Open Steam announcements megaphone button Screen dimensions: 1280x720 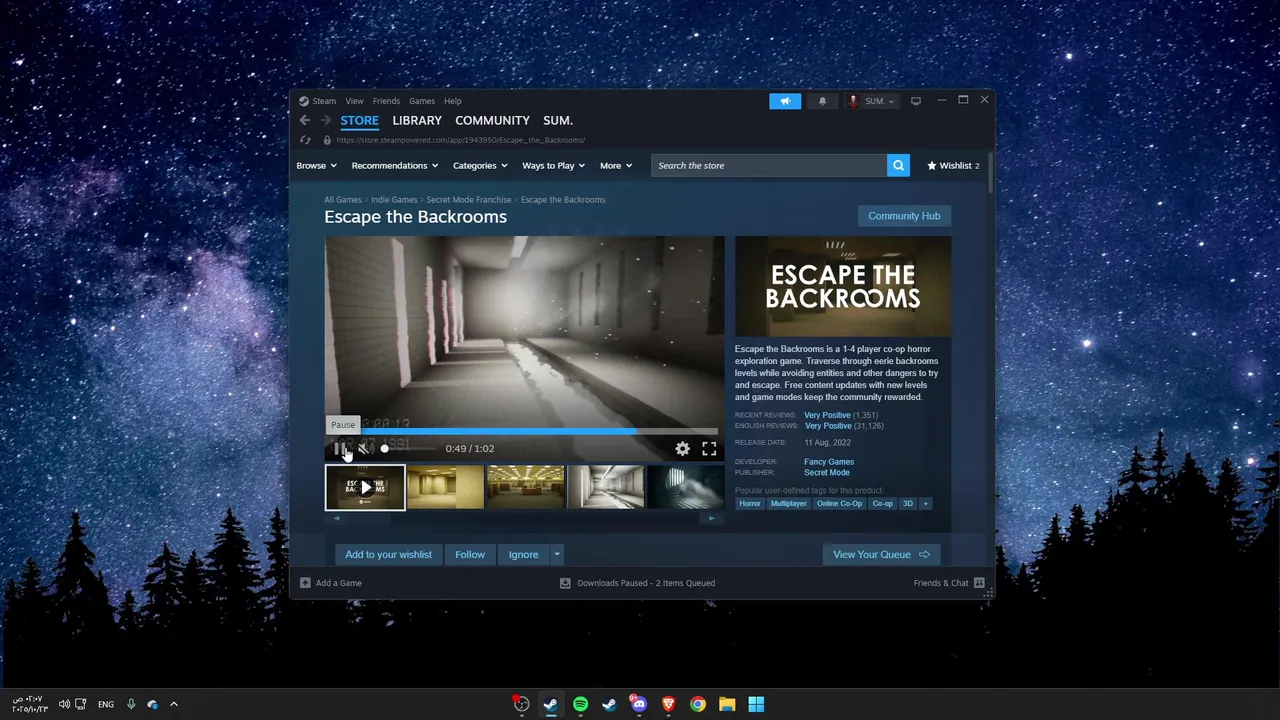(785, 101)
